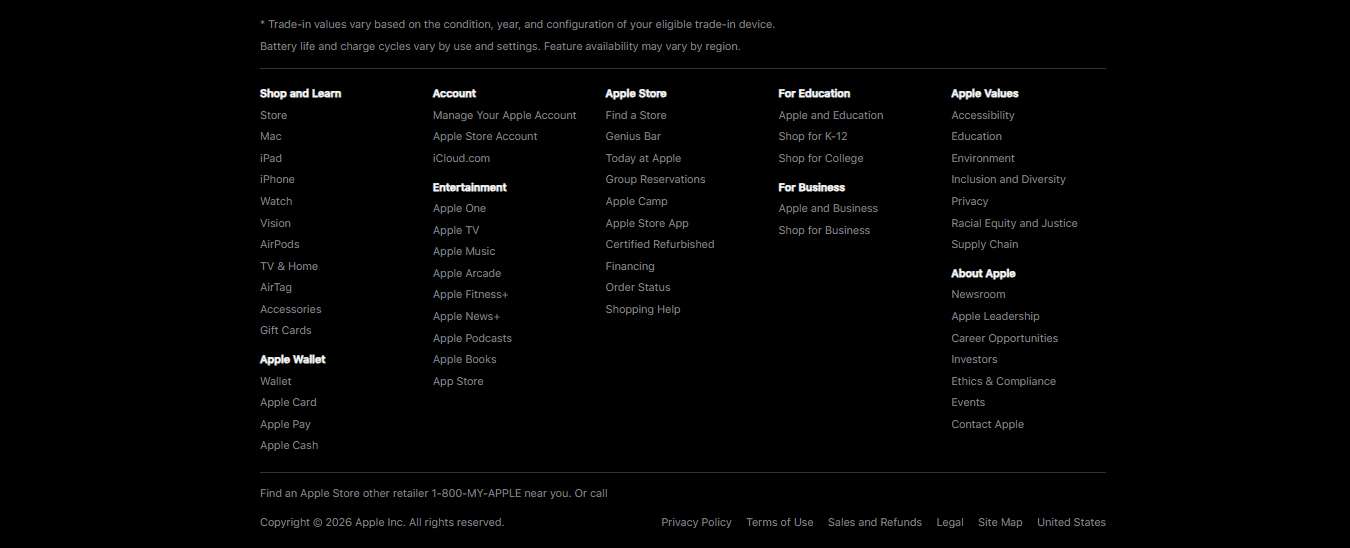
Task: Visit the Site Map link
Action: [999, 522]
